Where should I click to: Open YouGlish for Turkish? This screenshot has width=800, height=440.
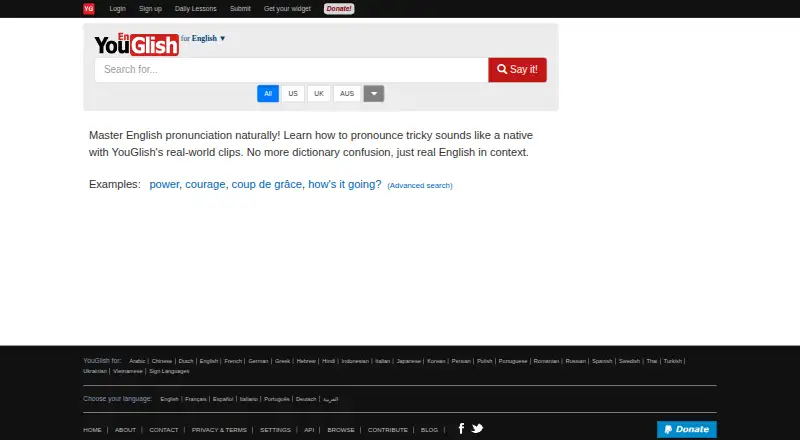click(x=672, y=361)
